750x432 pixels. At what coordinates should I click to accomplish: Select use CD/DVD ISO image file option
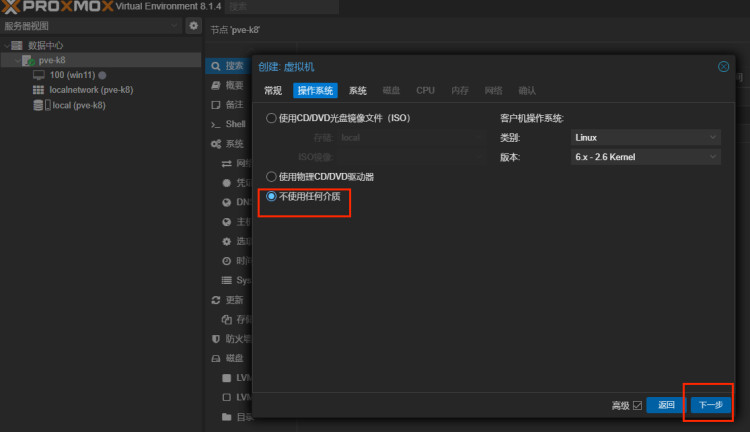coord(271,118)
